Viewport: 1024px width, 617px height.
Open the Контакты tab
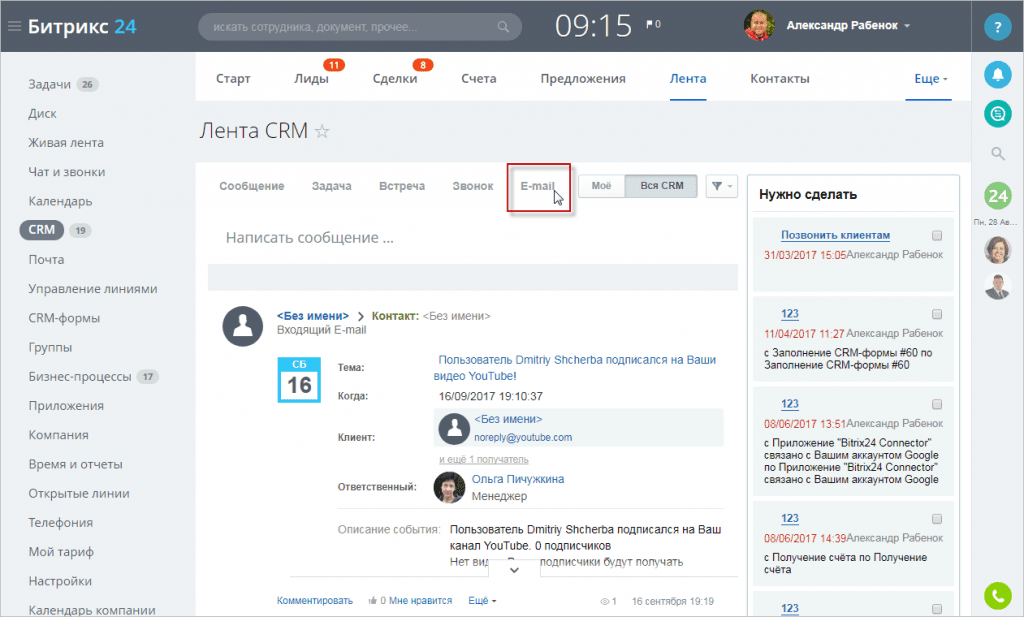click(780, 78)
